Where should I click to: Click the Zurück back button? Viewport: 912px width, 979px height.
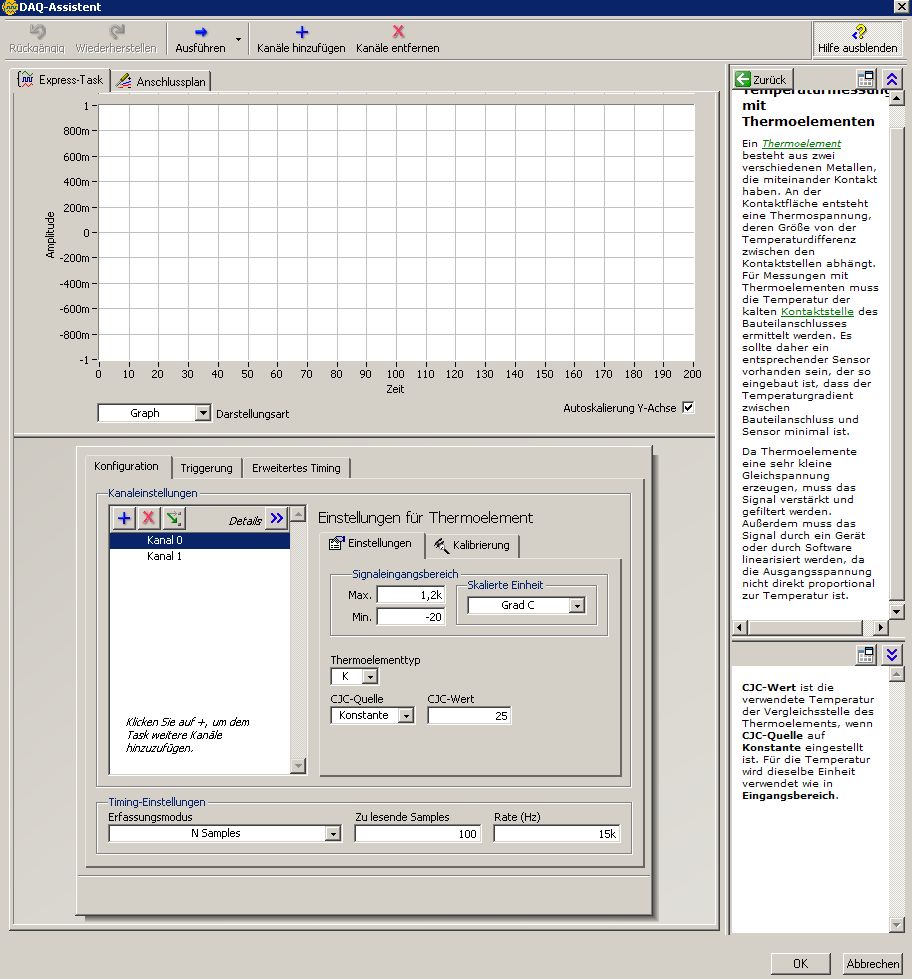(762, 79)
